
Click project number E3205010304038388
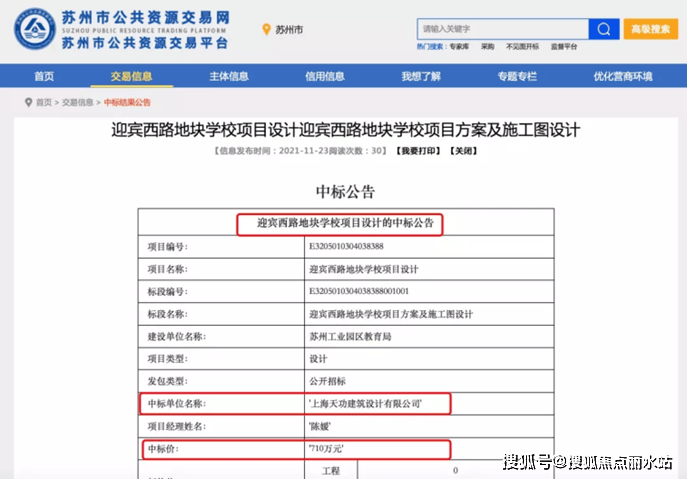346,246
